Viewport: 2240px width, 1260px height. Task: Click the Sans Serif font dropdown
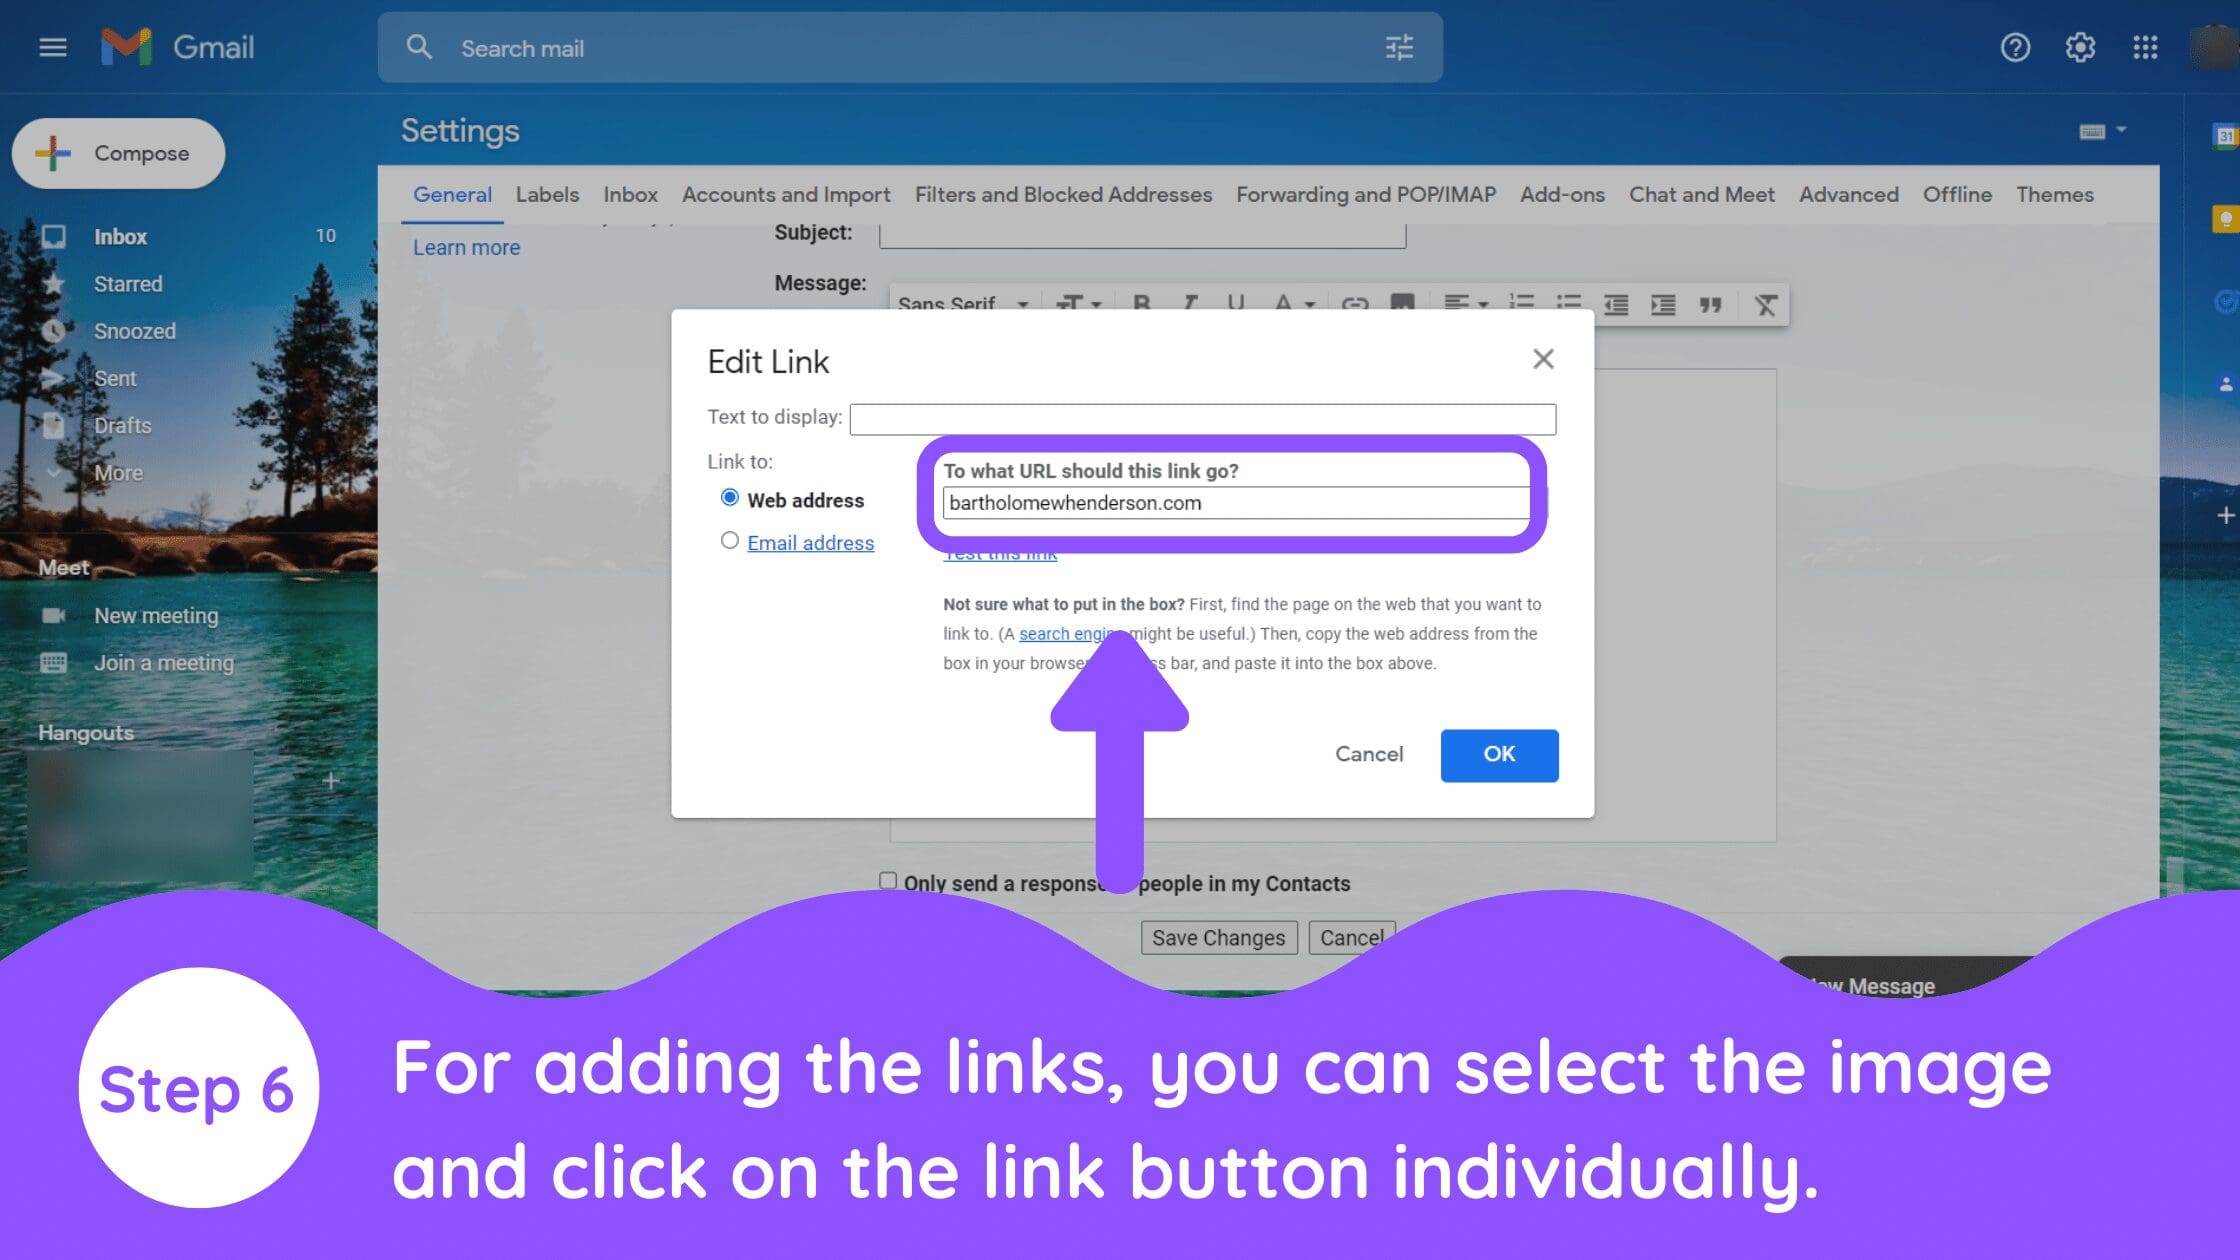click(962, 305)
